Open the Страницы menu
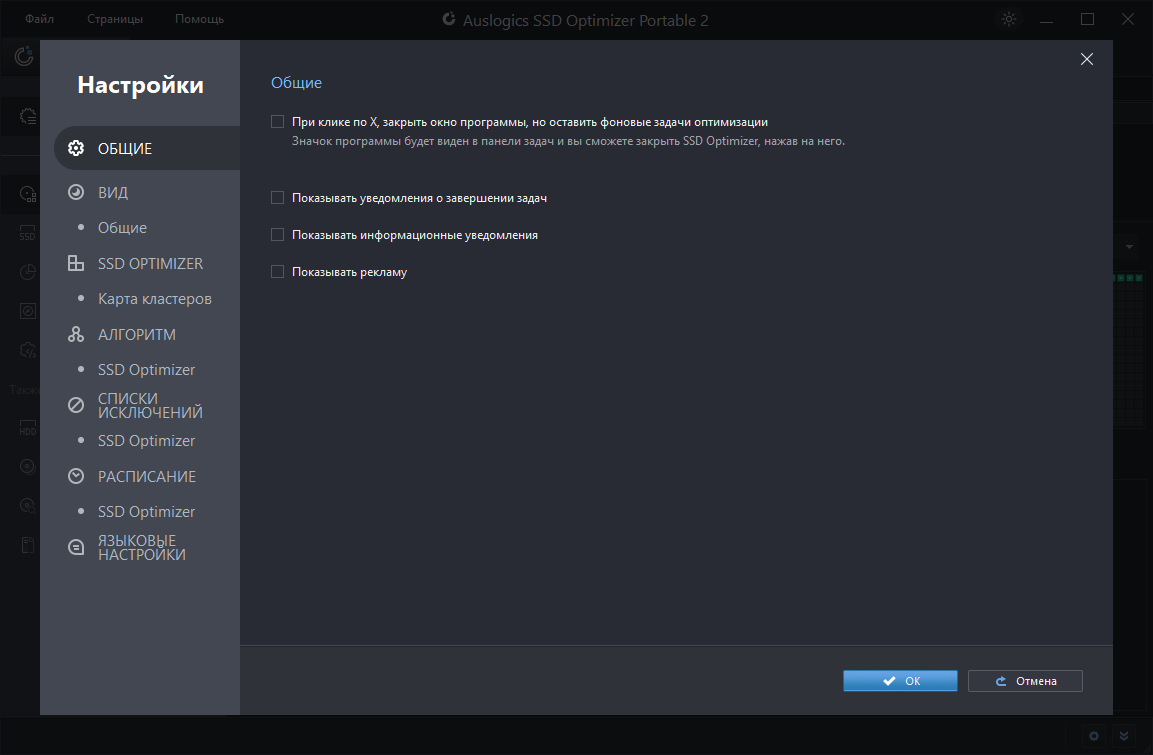 (x=115, y=19)
